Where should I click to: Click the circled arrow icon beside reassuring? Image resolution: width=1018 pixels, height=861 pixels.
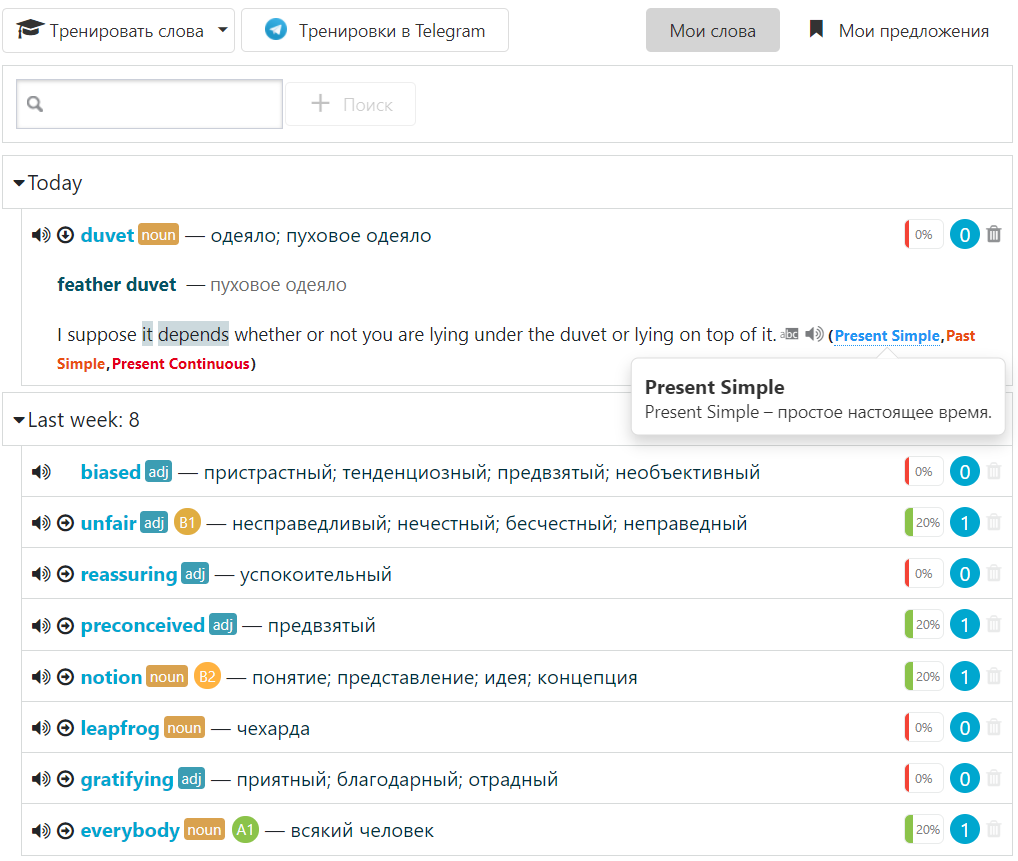click(x=66, y=573)
